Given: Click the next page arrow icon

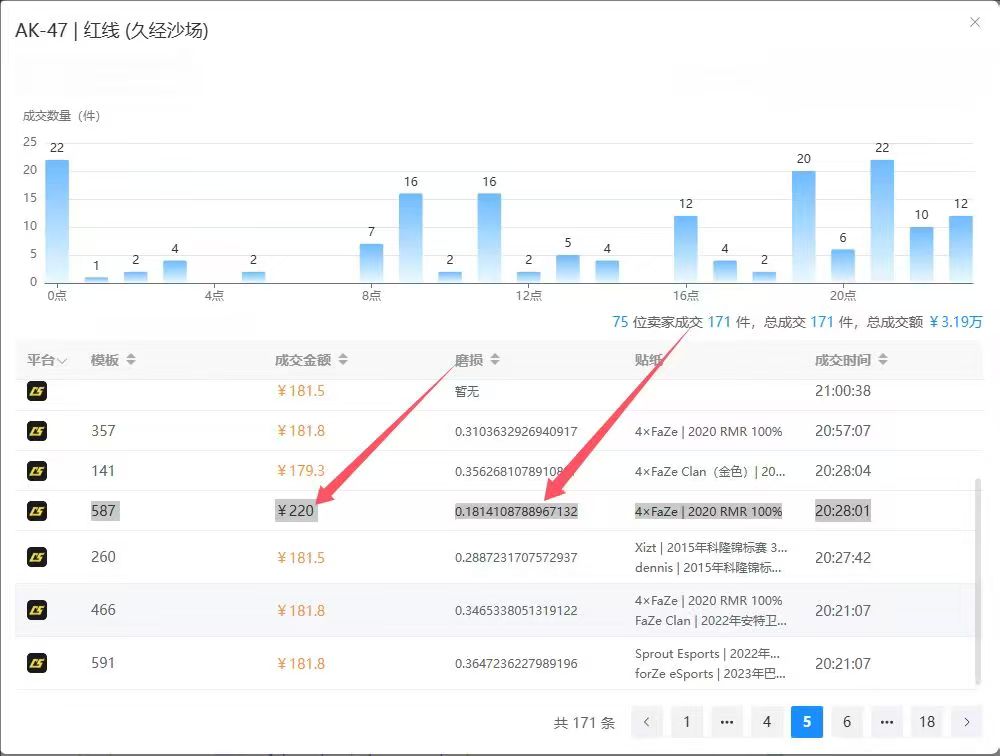Looking at the screenshot, I should 966,721.
